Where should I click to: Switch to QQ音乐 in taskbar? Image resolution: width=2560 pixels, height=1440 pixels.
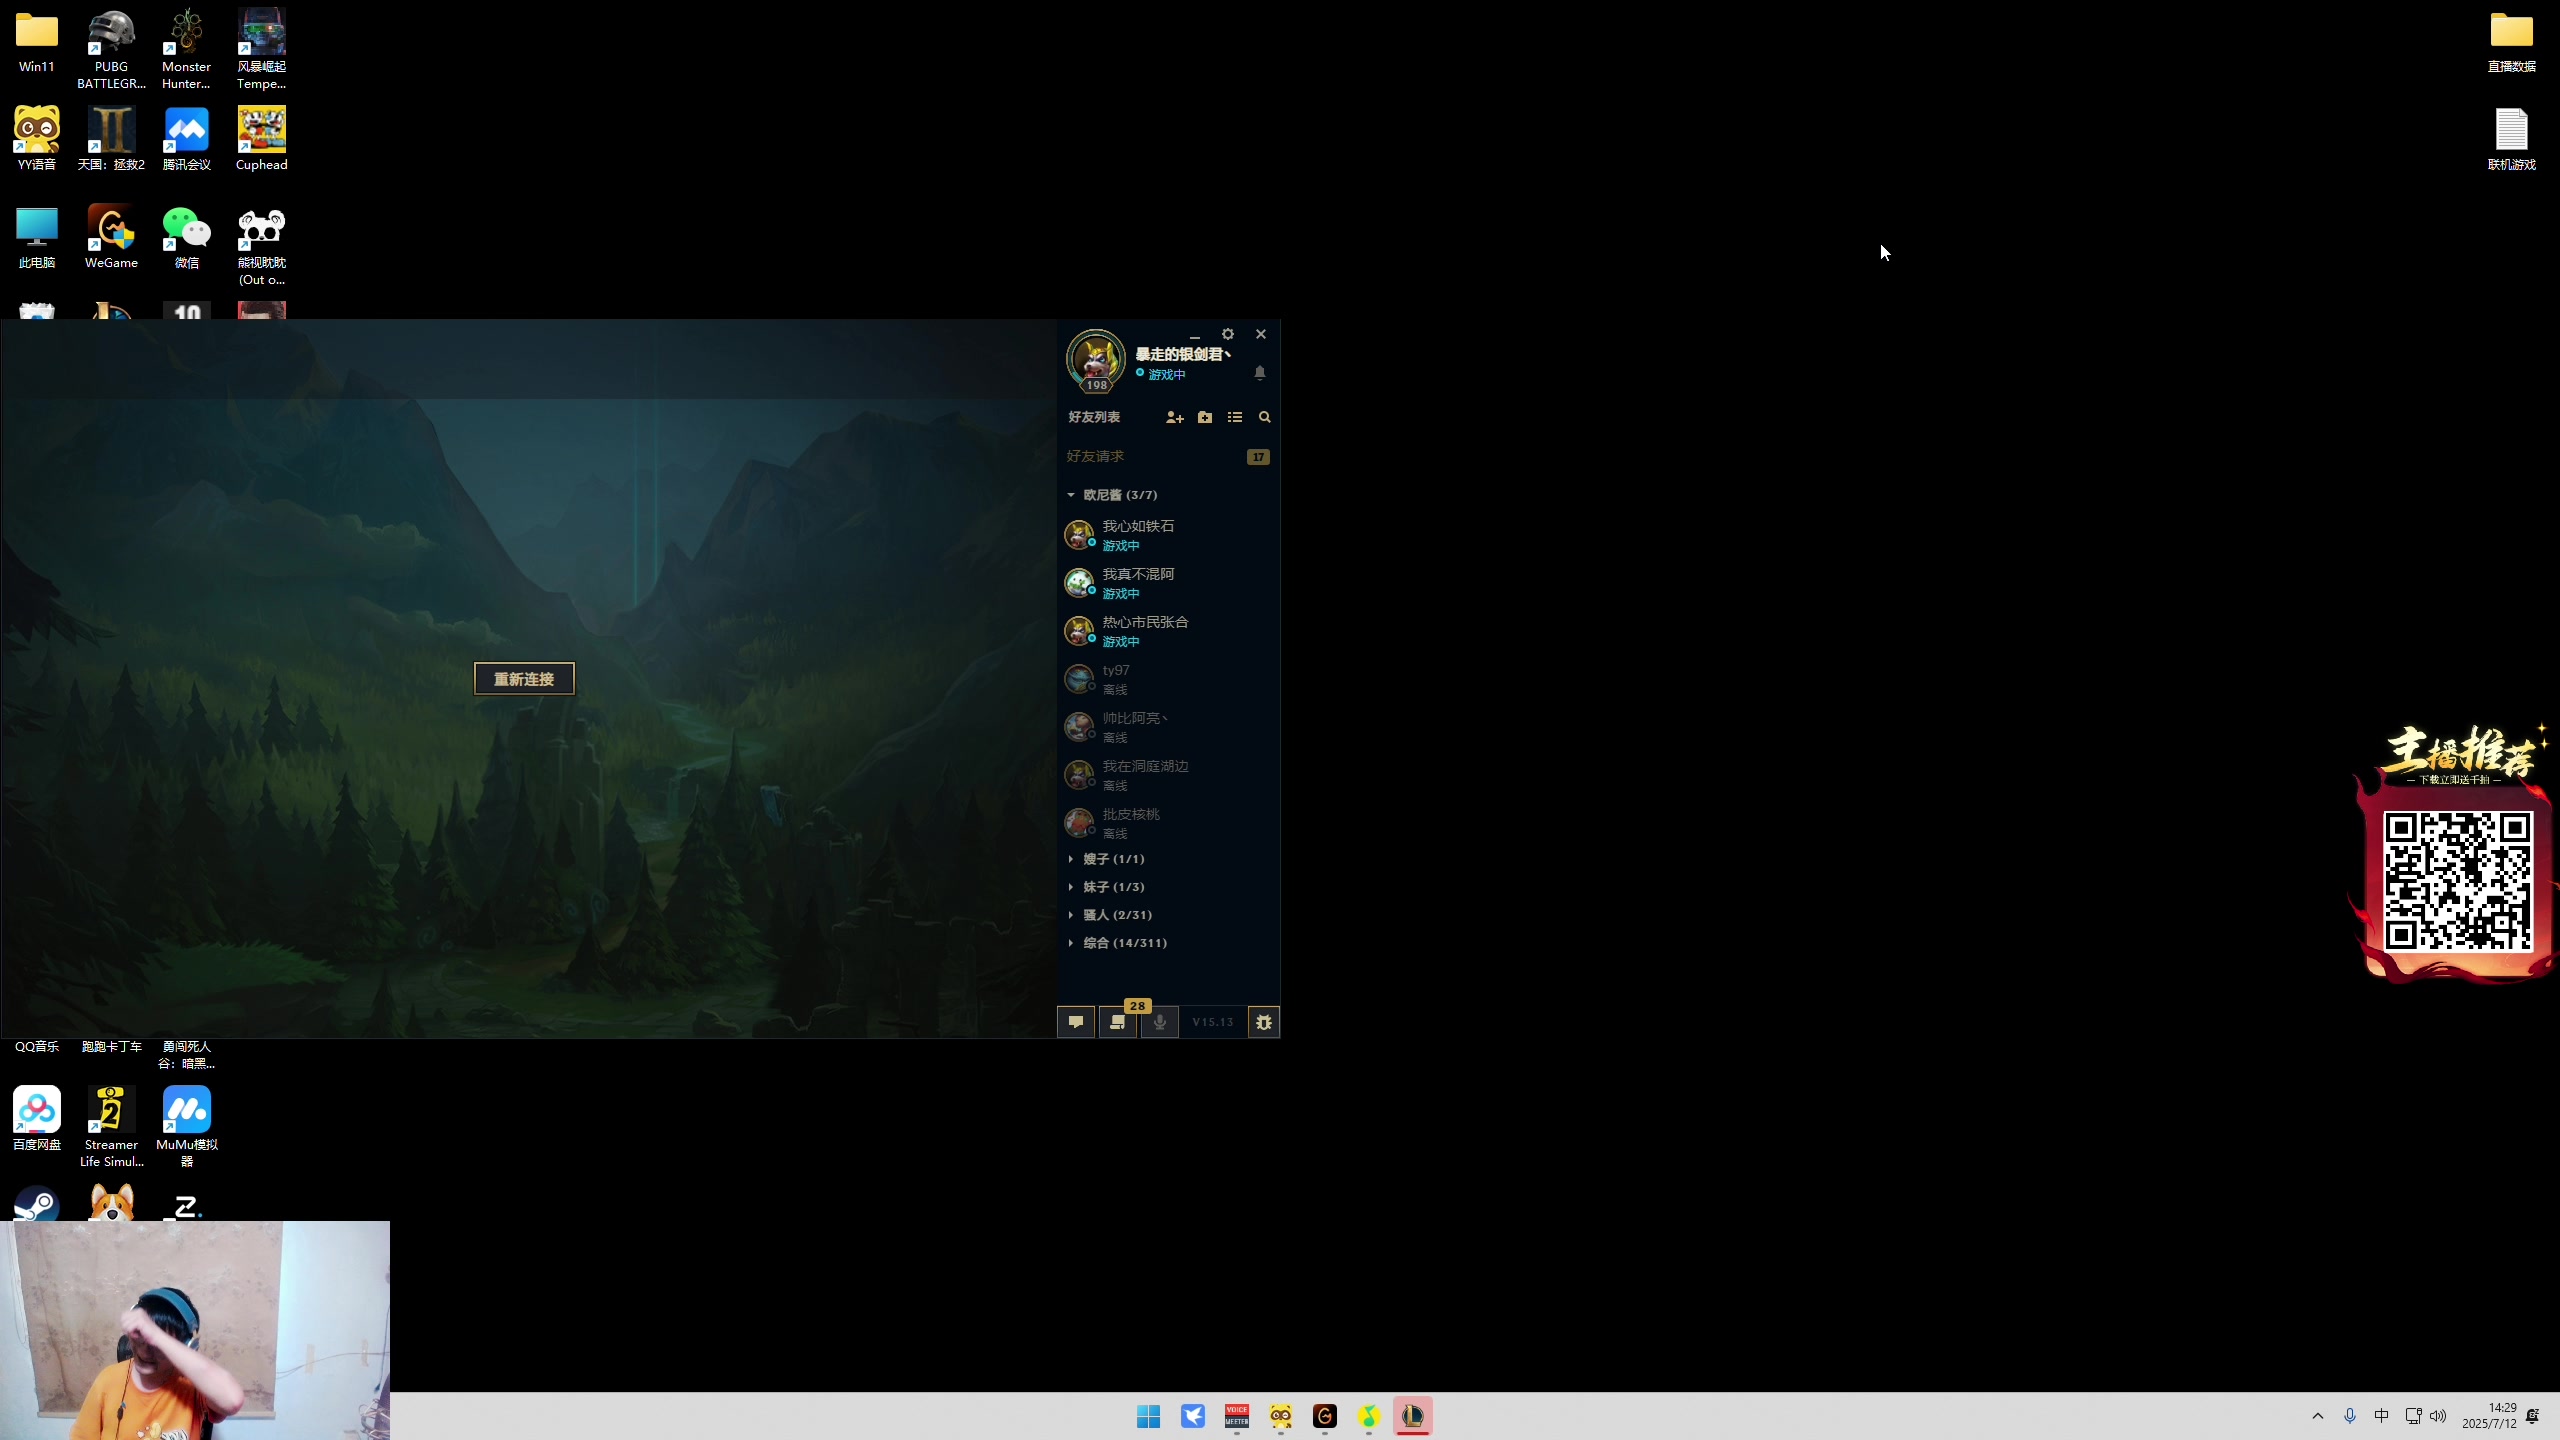point(1369,1416)
